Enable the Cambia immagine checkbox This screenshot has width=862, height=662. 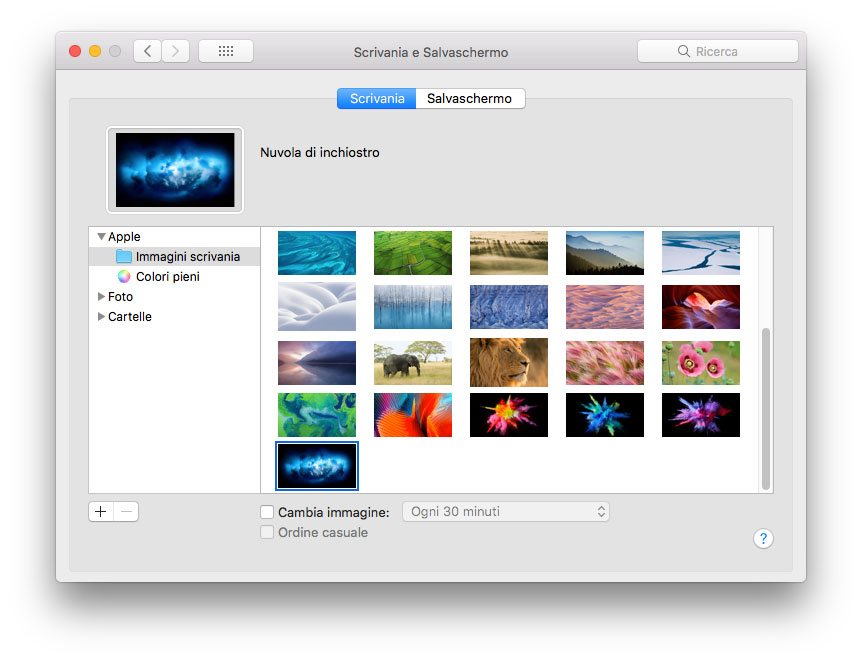click(267, 512)
